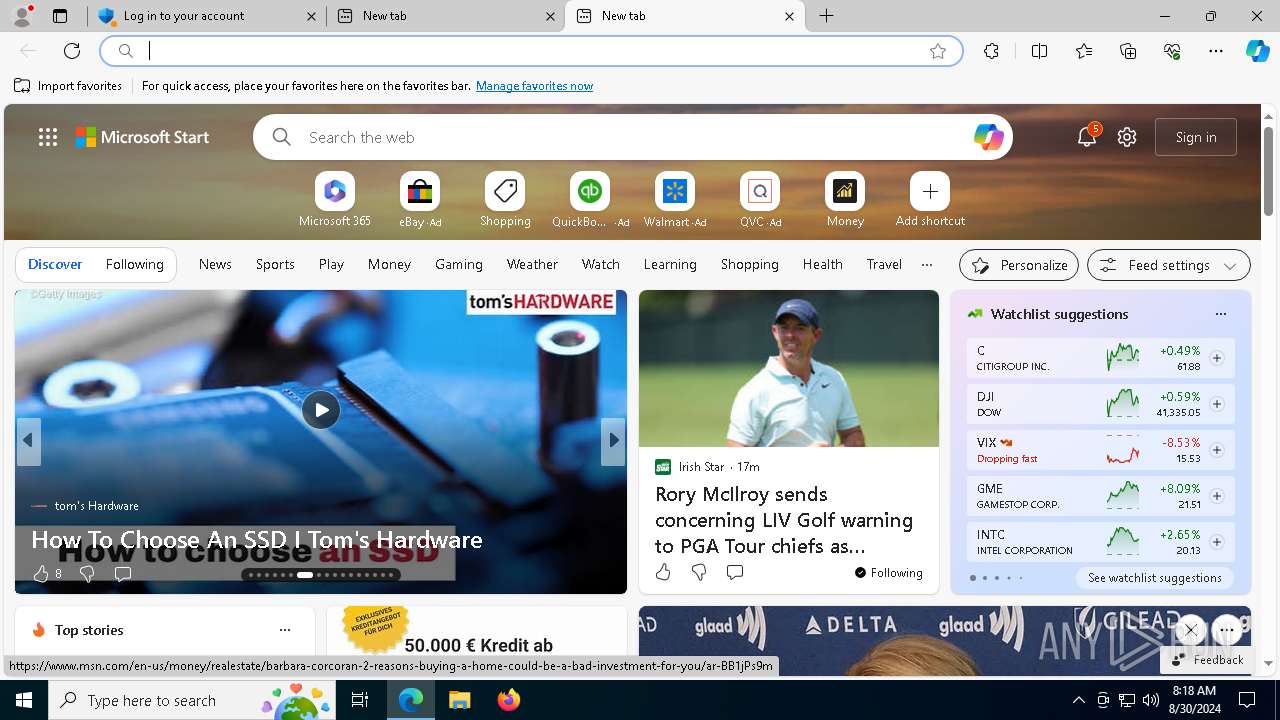1280x720 pixels.
Task: Open Firefox from the taskbar
Action: coord(508,700)
